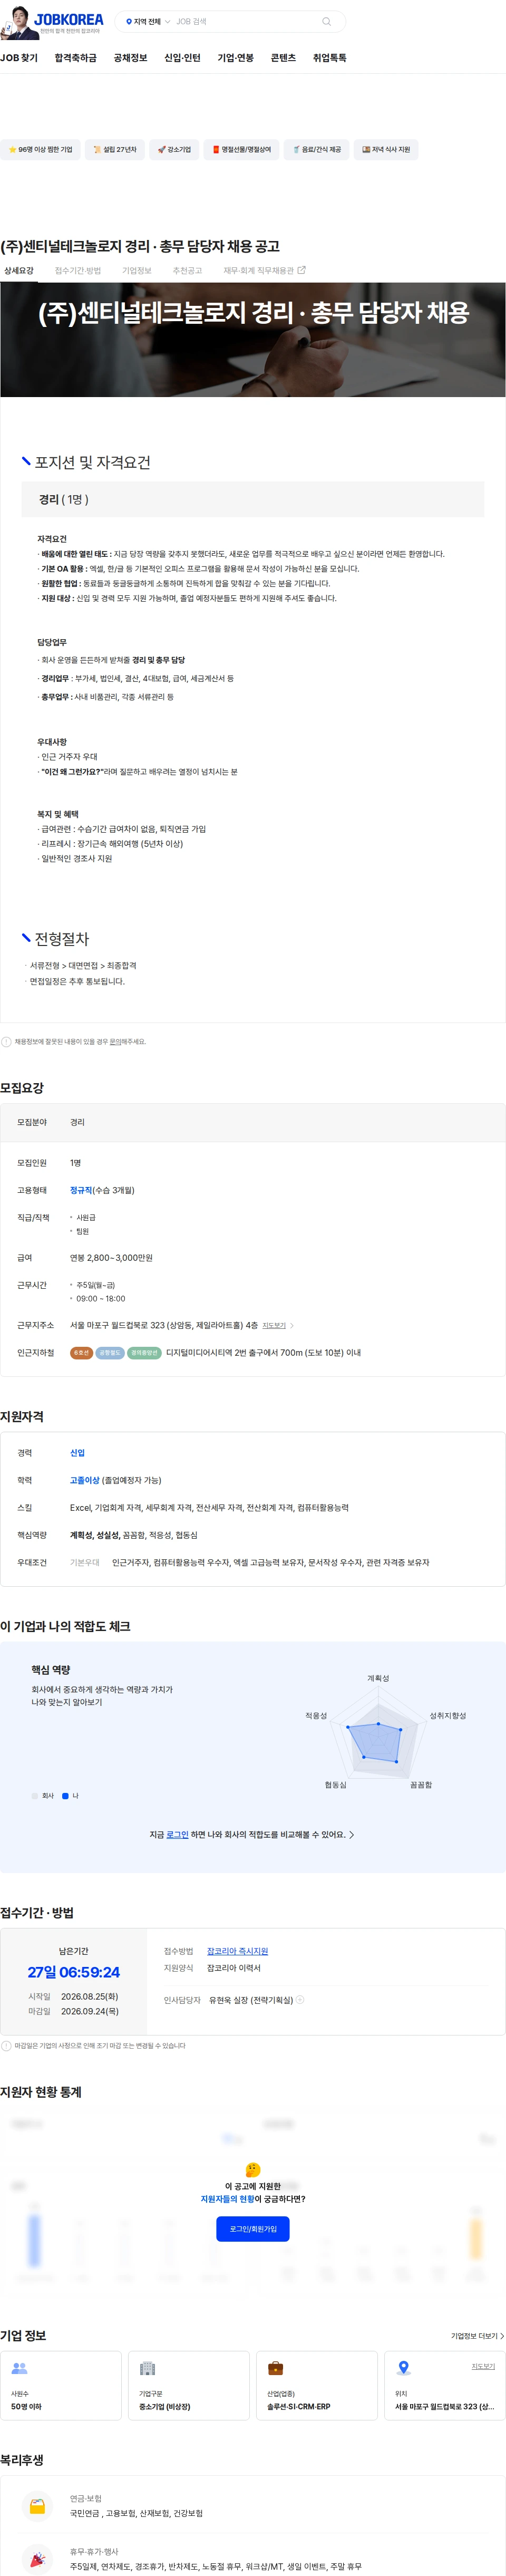
Task: Click the 경리 (1명) position header
Action: click(253, 499)
